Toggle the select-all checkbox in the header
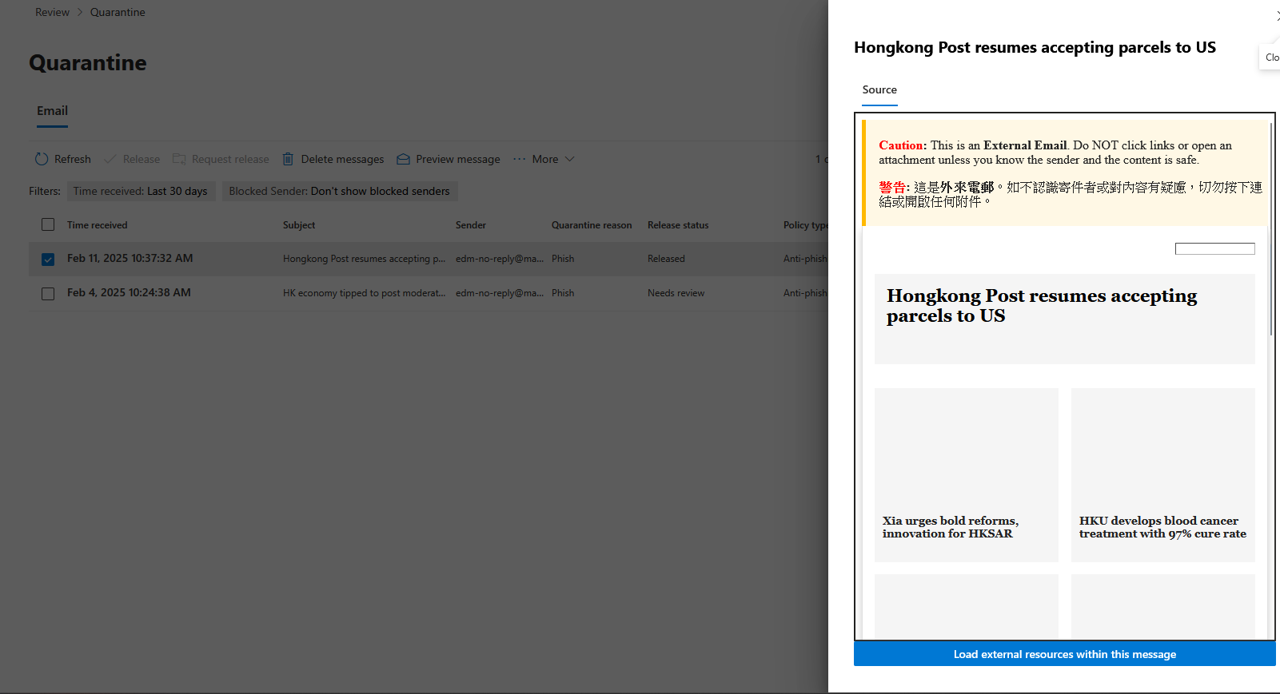This screenshot has height=694, width=1280. click(48, 225)
